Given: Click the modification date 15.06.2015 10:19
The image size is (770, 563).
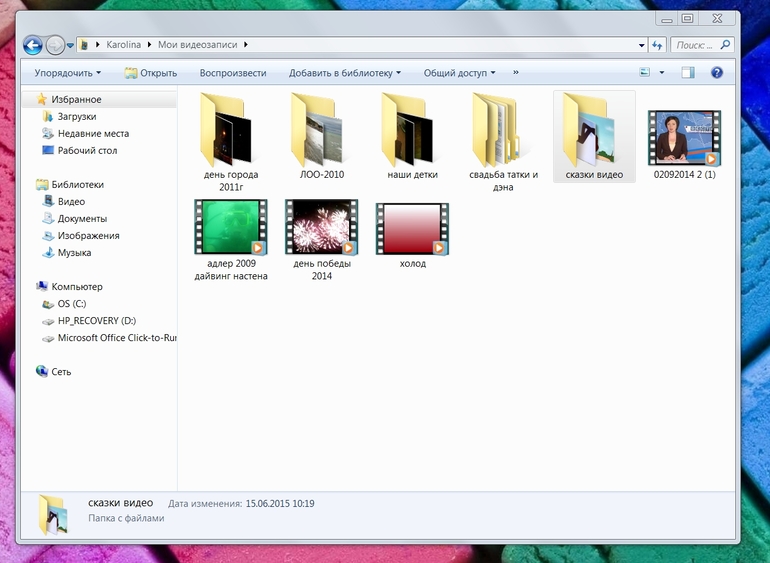Looking at the screenshot, I should pos(280,504).
